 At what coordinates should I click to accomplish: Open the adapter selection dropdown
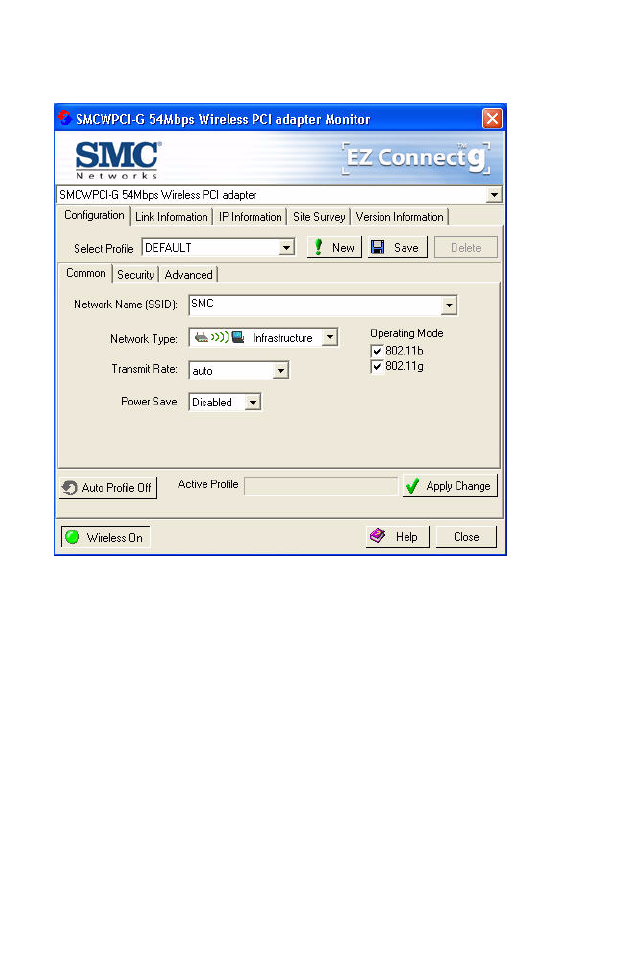[494, 195]
